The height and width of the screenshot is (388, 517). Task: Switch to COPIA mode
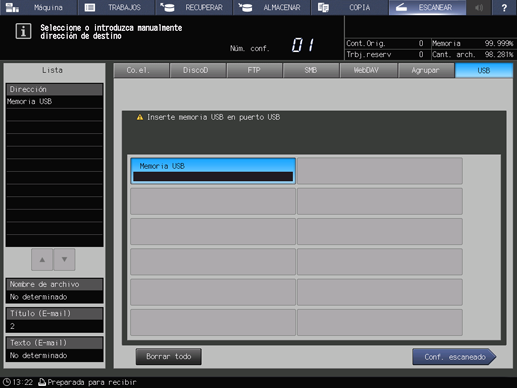[349, 7]
